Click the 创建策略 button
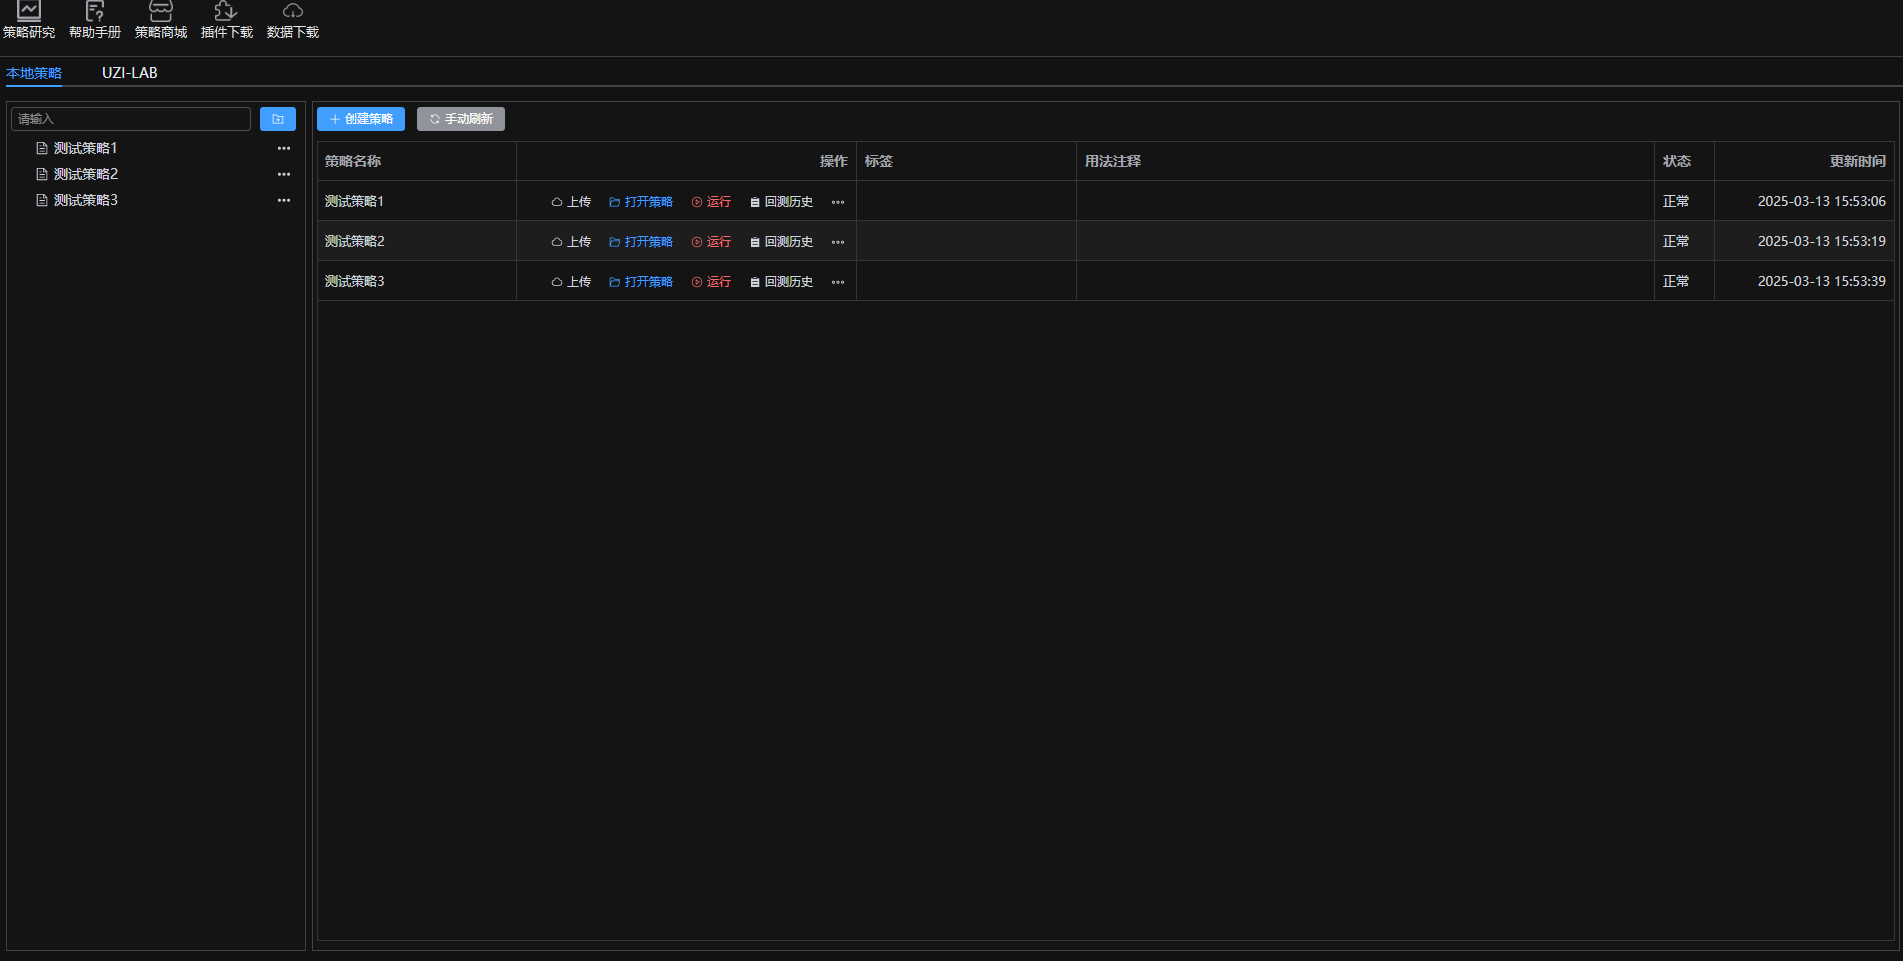 pyautogui.click(x=361, y=119)
